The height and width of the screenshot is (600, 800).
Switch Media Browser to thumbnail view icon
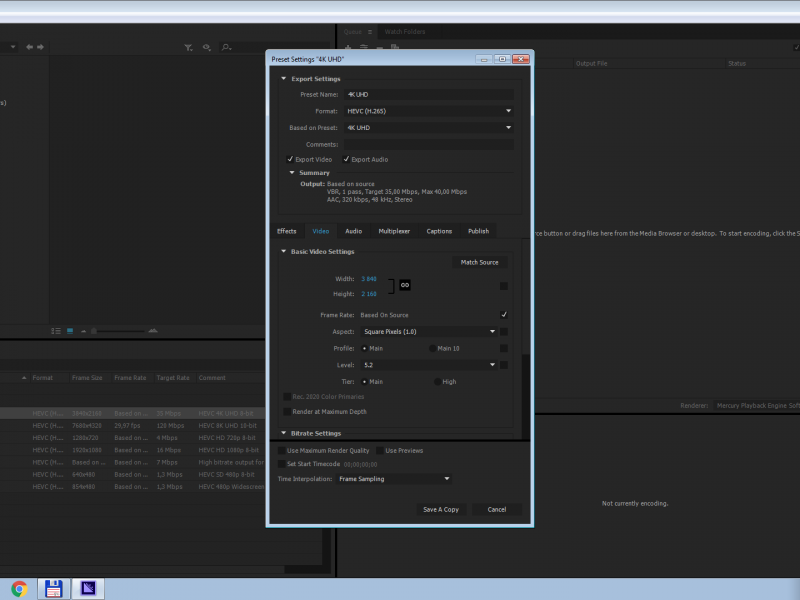[x=70, y=331]
